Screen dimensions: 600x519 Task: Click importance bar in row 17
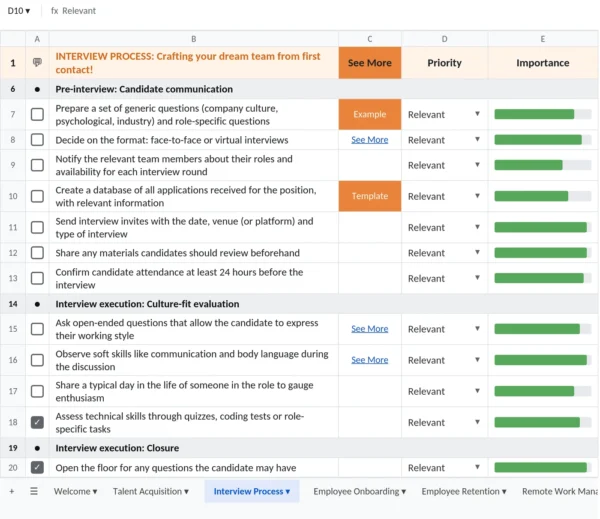(543, 391)
